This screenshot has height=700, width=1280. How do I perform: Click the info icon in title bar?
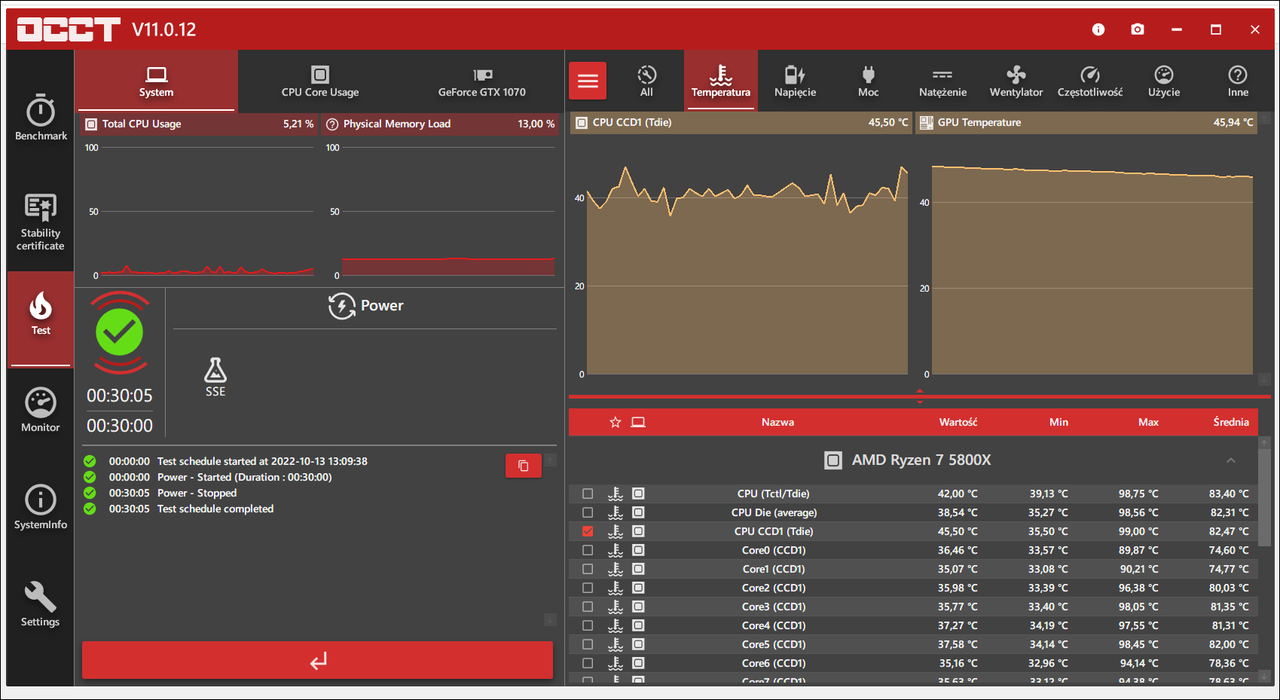click(x=1098, y=29)
